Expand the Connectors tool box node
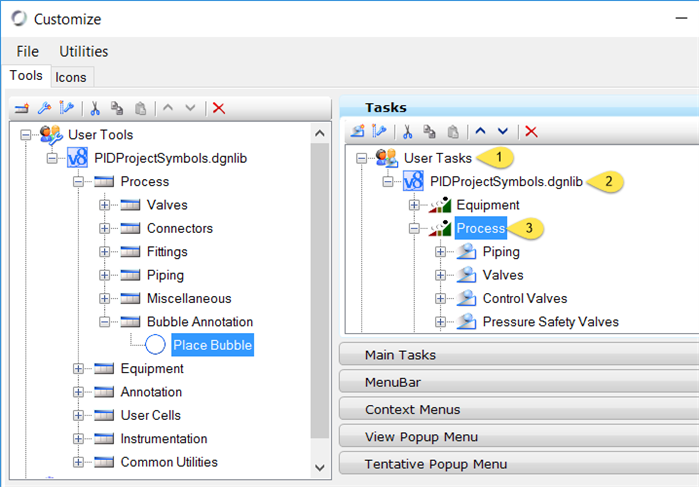 coord(104,228)
